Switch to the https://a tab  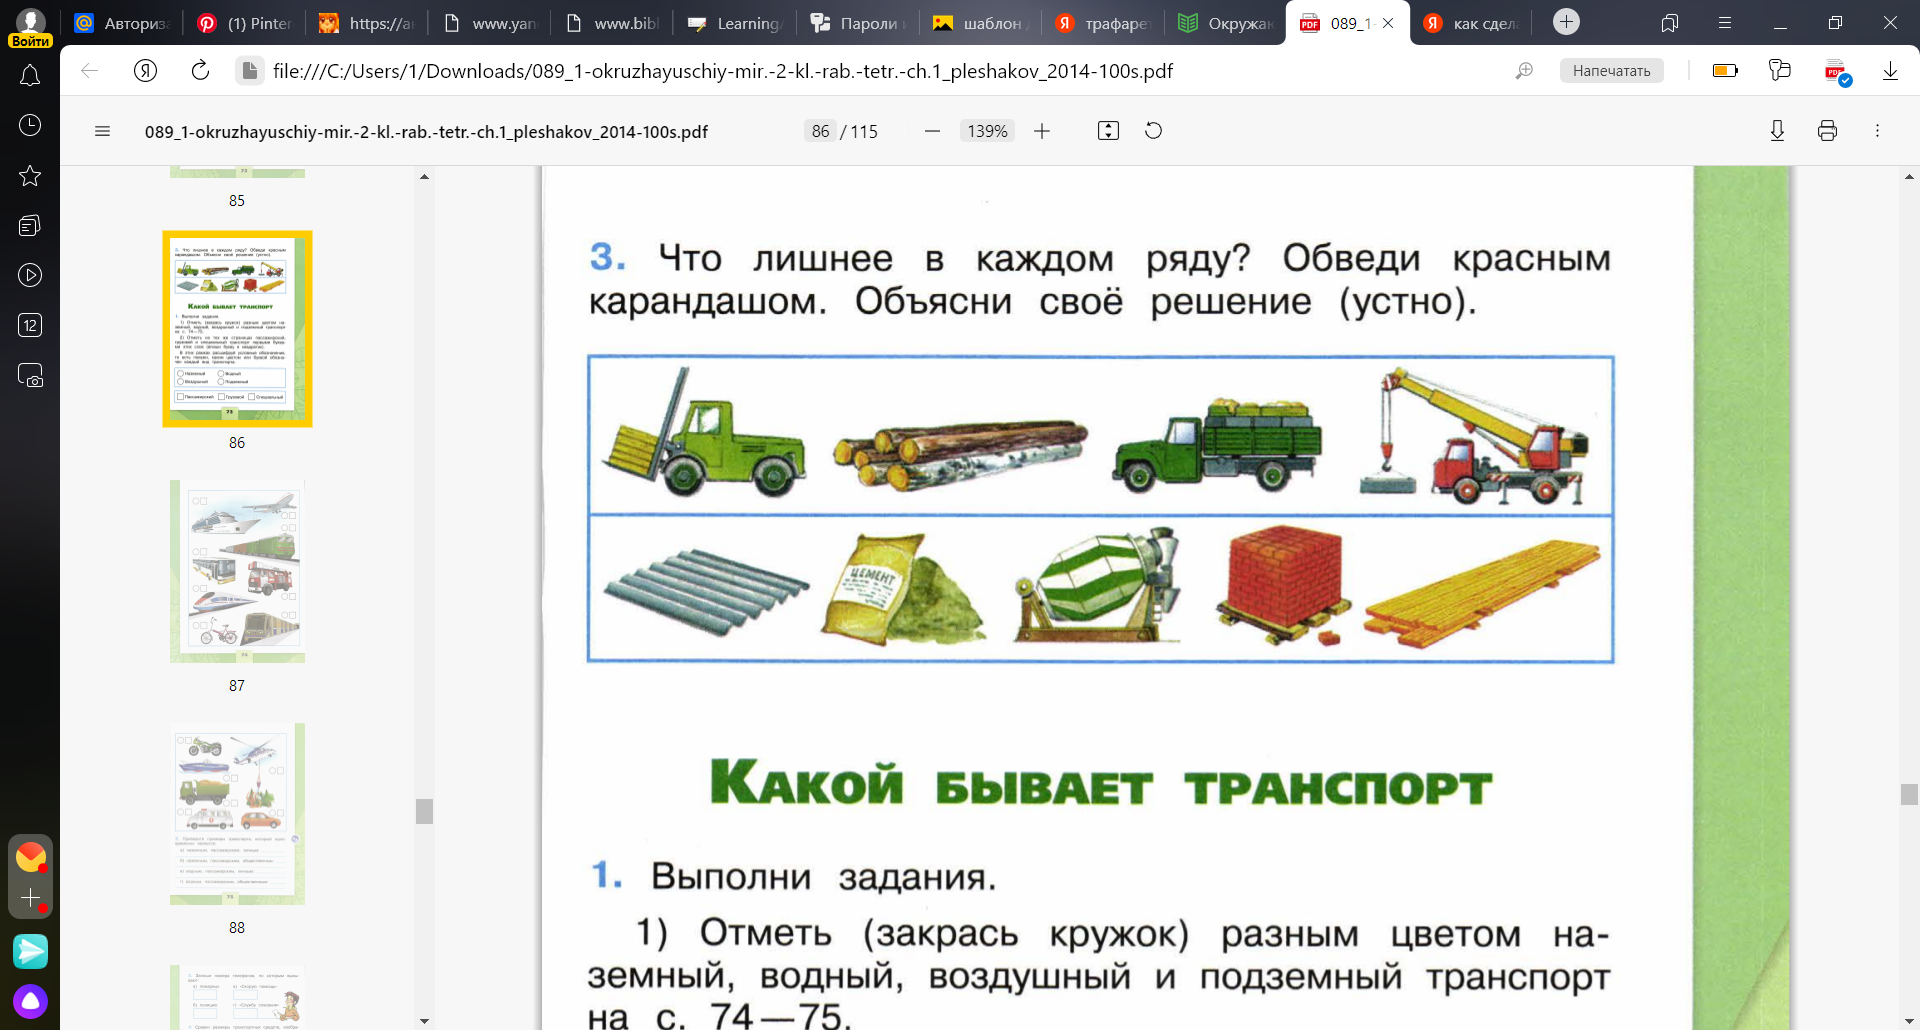tap(368, 23)
